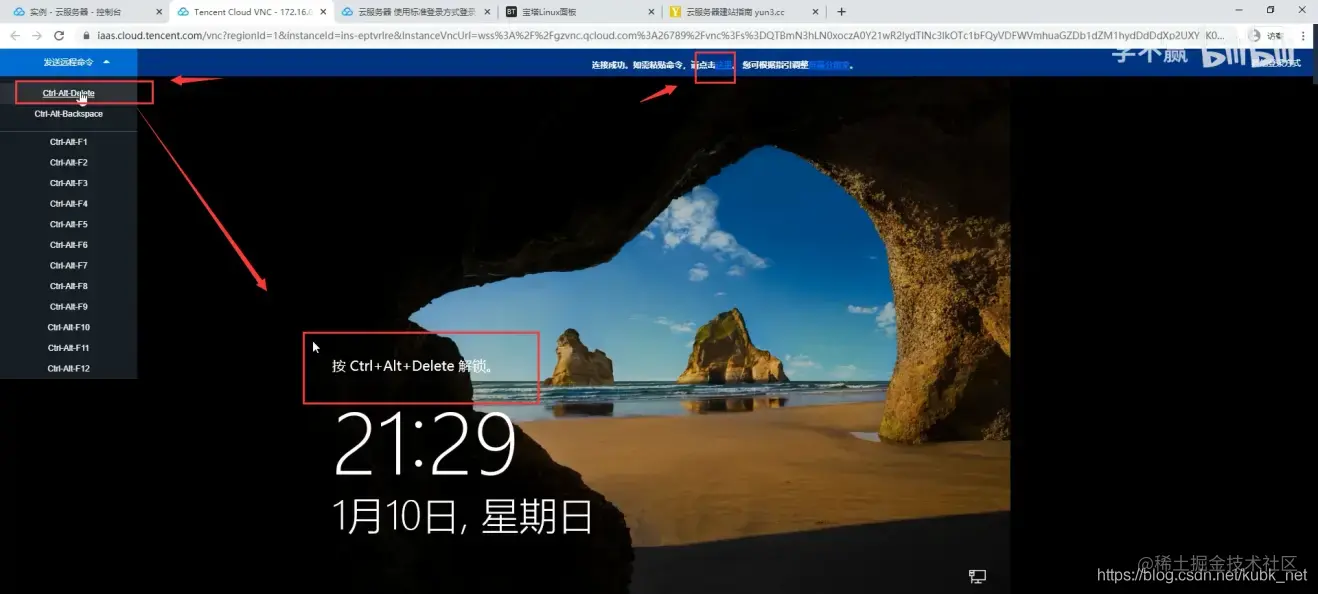Select the Ctrl-Alt-F12 command in the sidebar

[67, 369]
